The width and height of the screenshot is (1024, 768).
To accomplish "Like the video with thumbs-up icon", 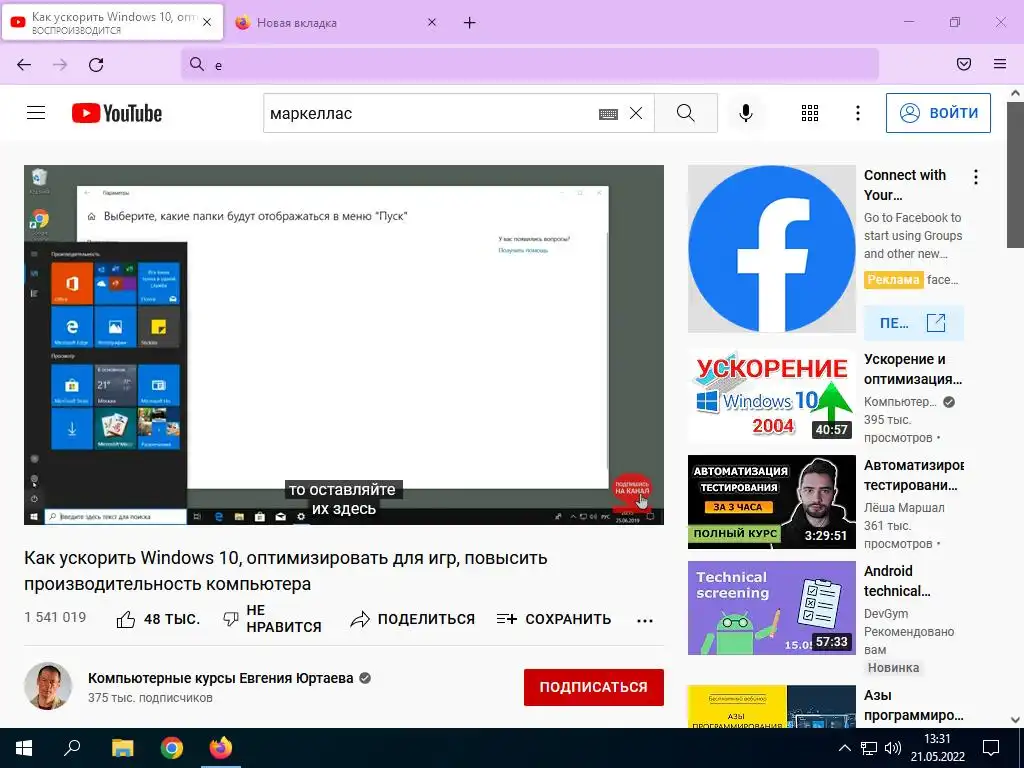I will (x=125, y=619).
